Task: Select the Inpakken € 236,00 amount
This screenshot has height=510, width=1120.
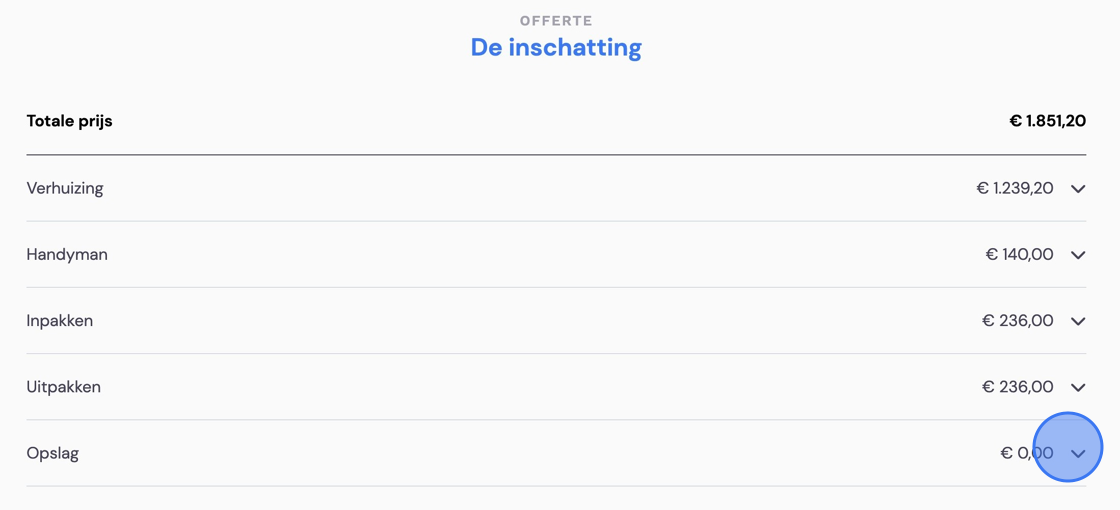Action: point(1017,321)
